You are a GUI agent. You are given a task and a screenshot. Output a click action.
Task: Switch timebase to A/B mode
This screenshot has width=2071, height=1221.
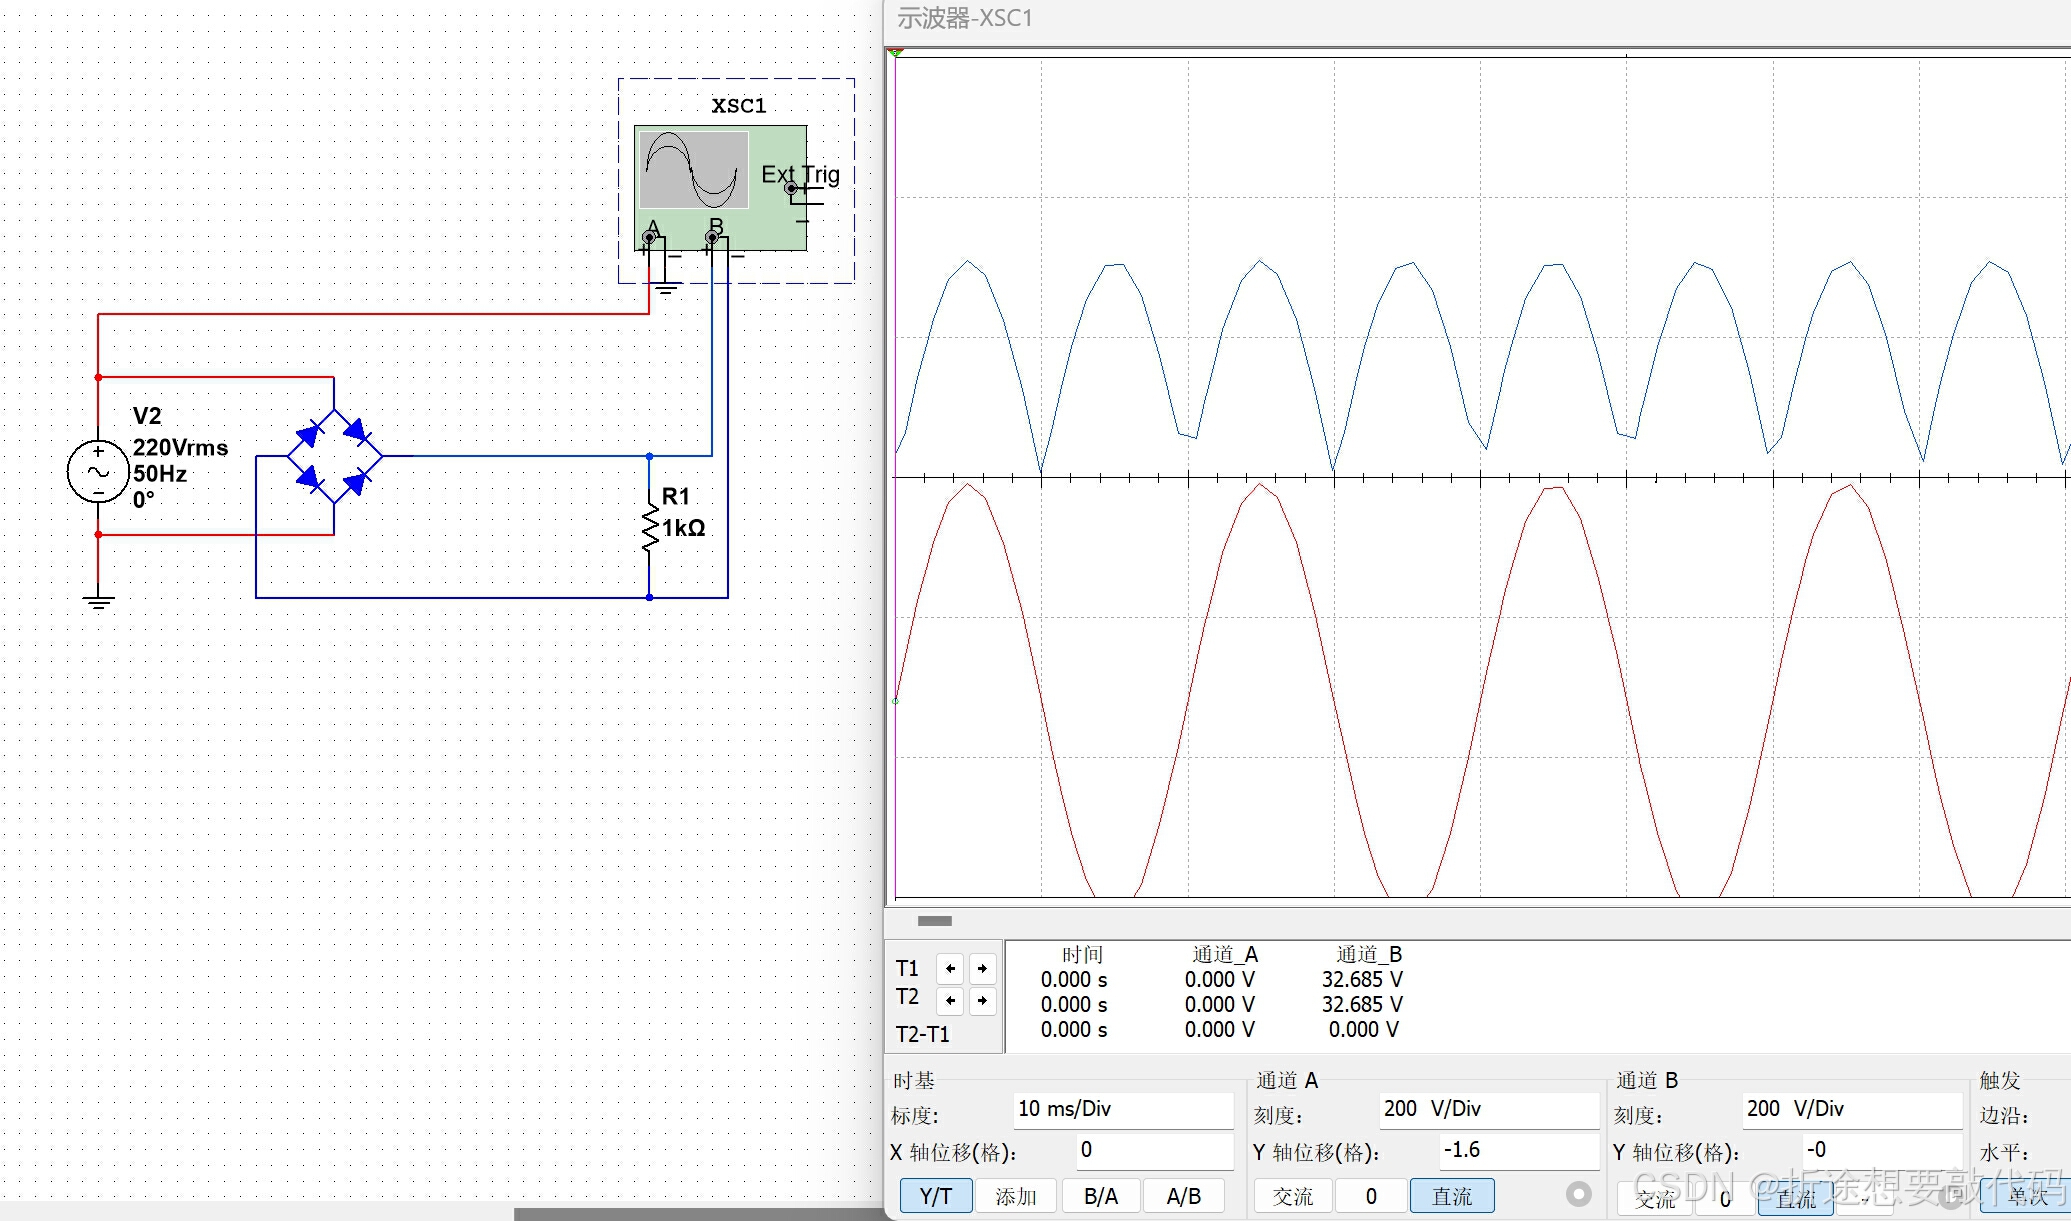pyautogui.click(x=1183, y=1196)
